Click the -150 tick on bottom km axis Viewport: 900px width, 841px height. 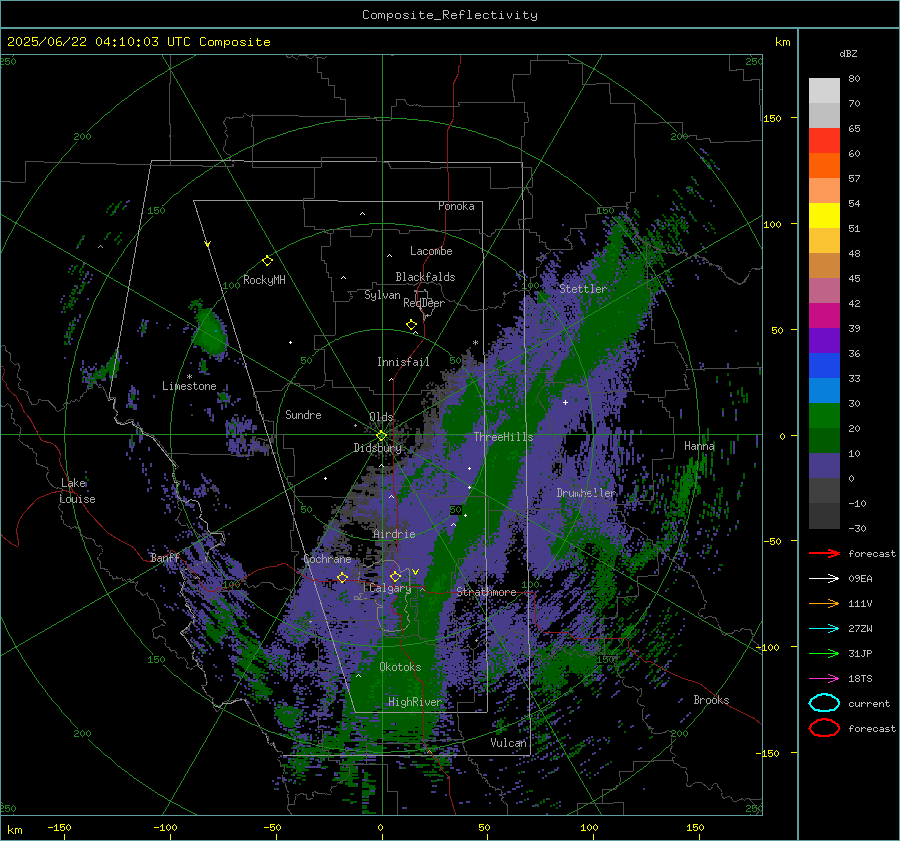point(59,827)
